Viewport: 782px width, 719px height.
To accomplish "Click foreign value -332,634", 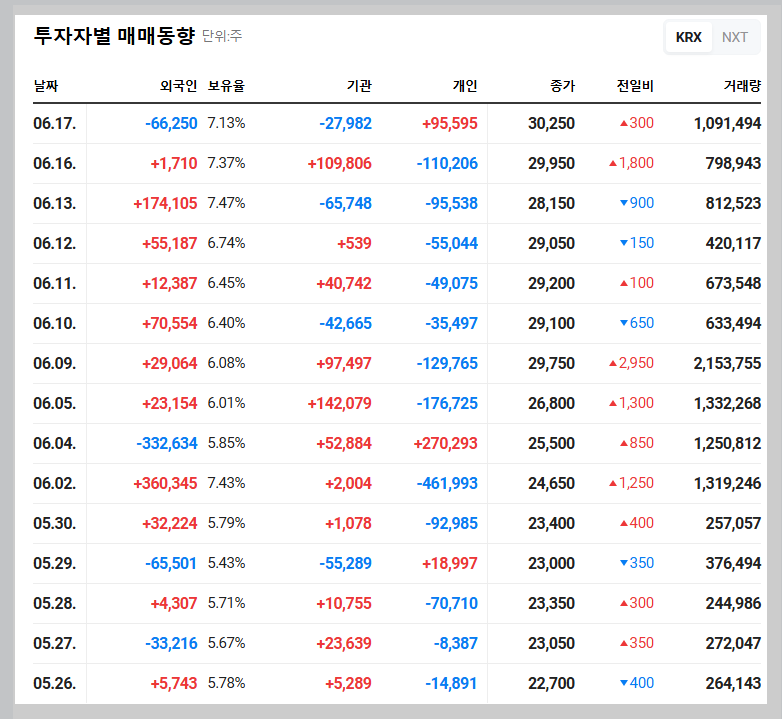I will point(167,443).
